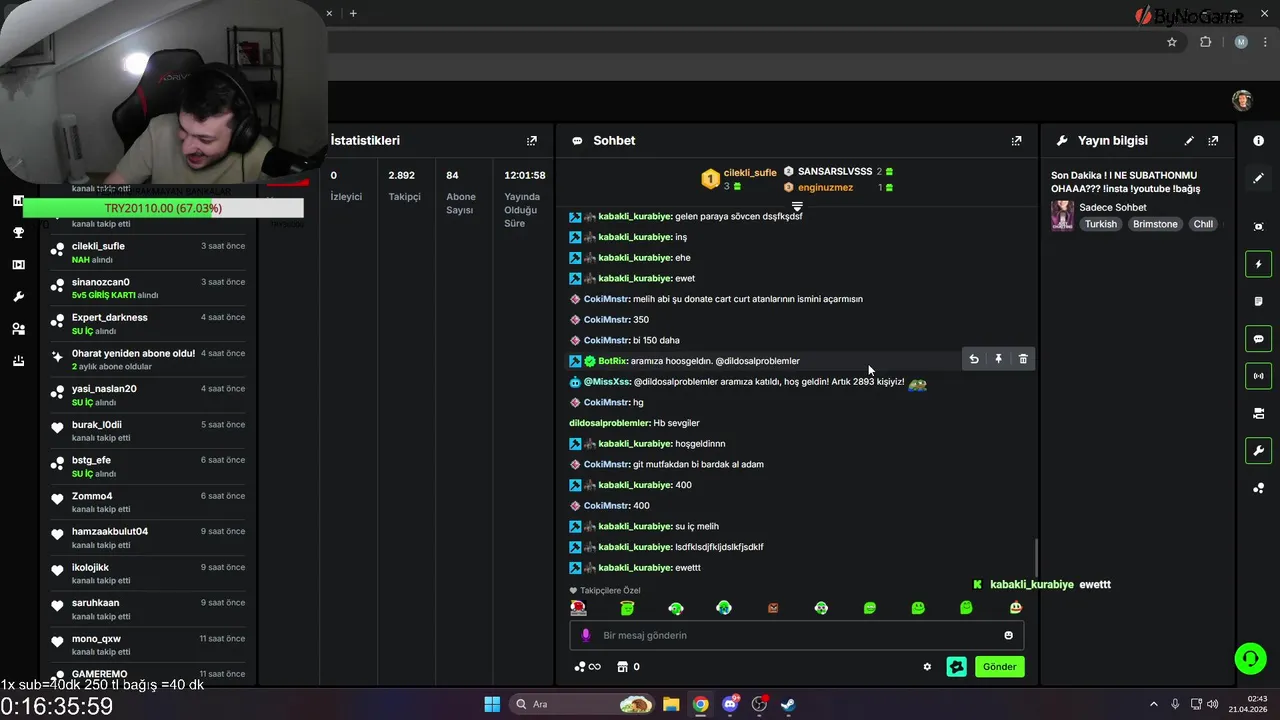This screenshot has width=1280, height=720.
Task: Open @MissXss username in chat
Action: point(607,382)
